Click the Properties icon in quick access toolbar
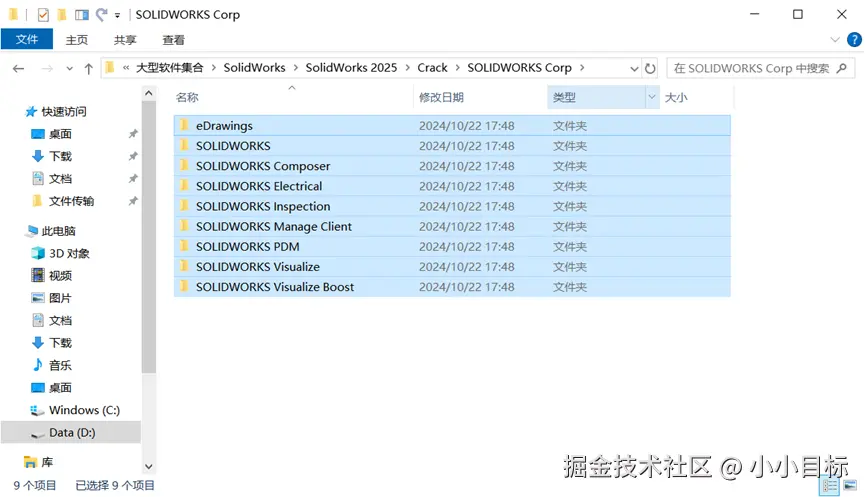 pos(43,15)
